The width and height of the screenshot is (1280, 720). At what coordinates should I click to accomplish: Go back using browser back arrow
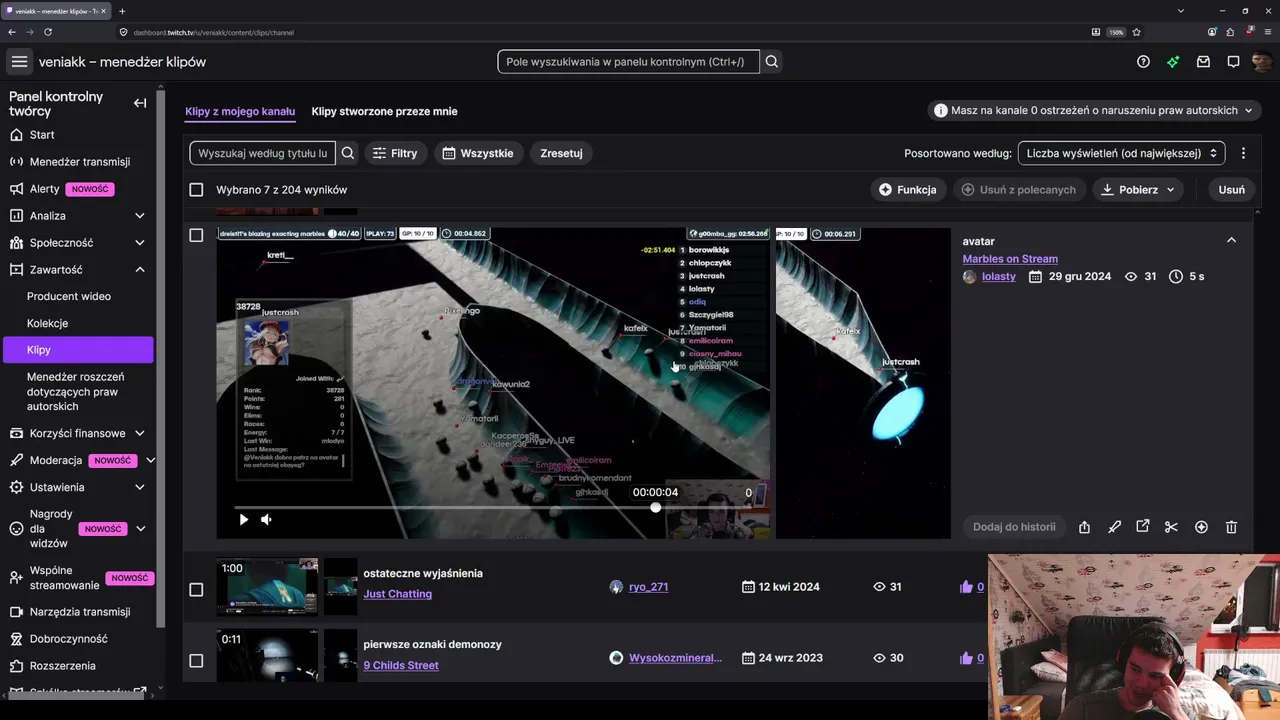(12, 32)
